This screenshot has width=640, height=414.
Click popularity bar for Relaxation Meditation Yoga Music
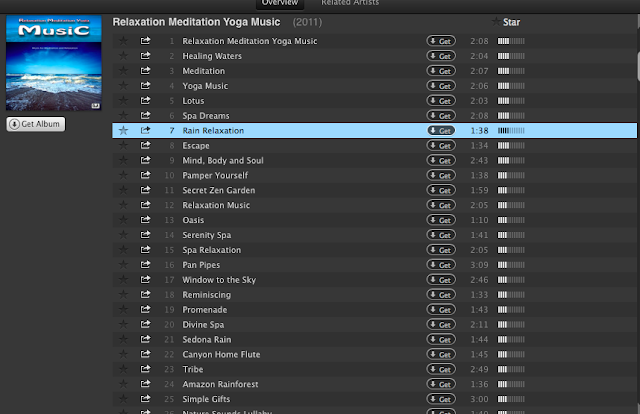(x=511, y=41)
